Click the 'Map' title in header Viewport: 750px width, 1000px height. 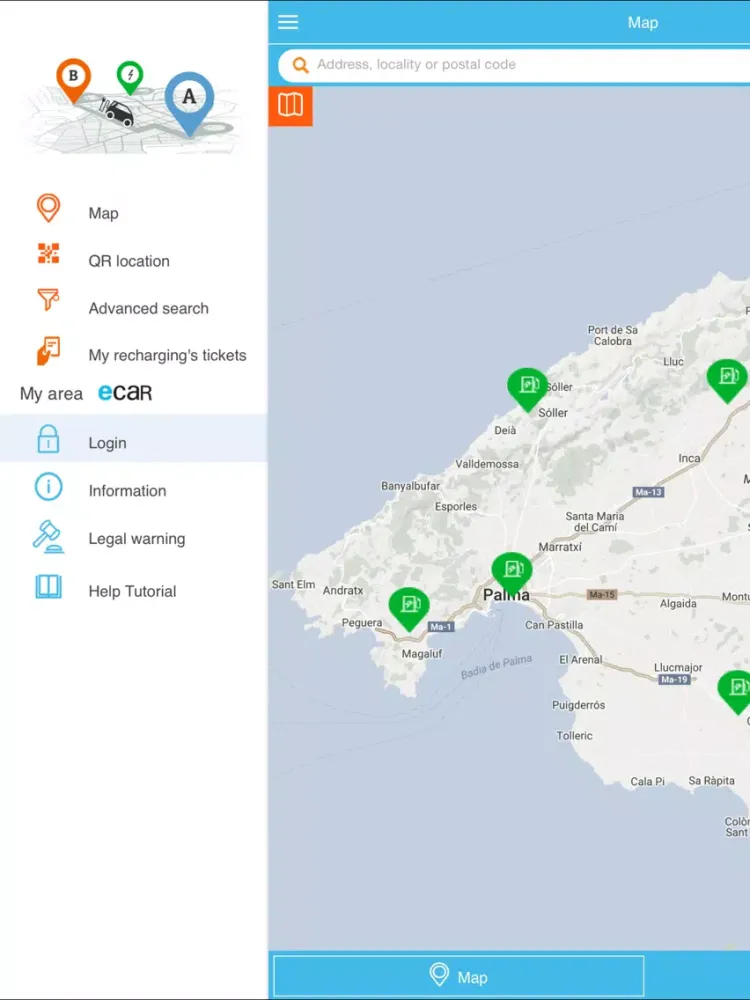(x=642, y=22)
